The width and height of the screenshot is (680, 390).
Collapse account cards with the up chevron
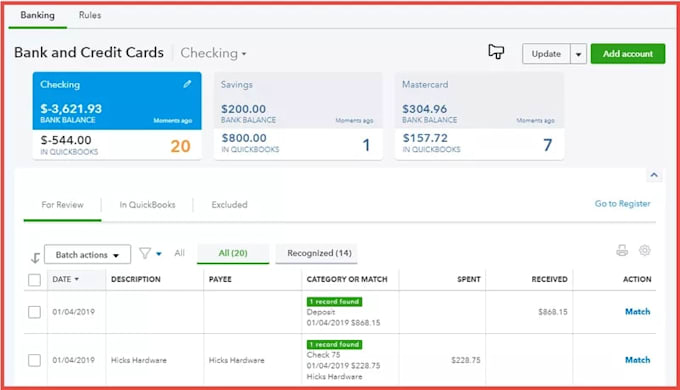(654, 175)
